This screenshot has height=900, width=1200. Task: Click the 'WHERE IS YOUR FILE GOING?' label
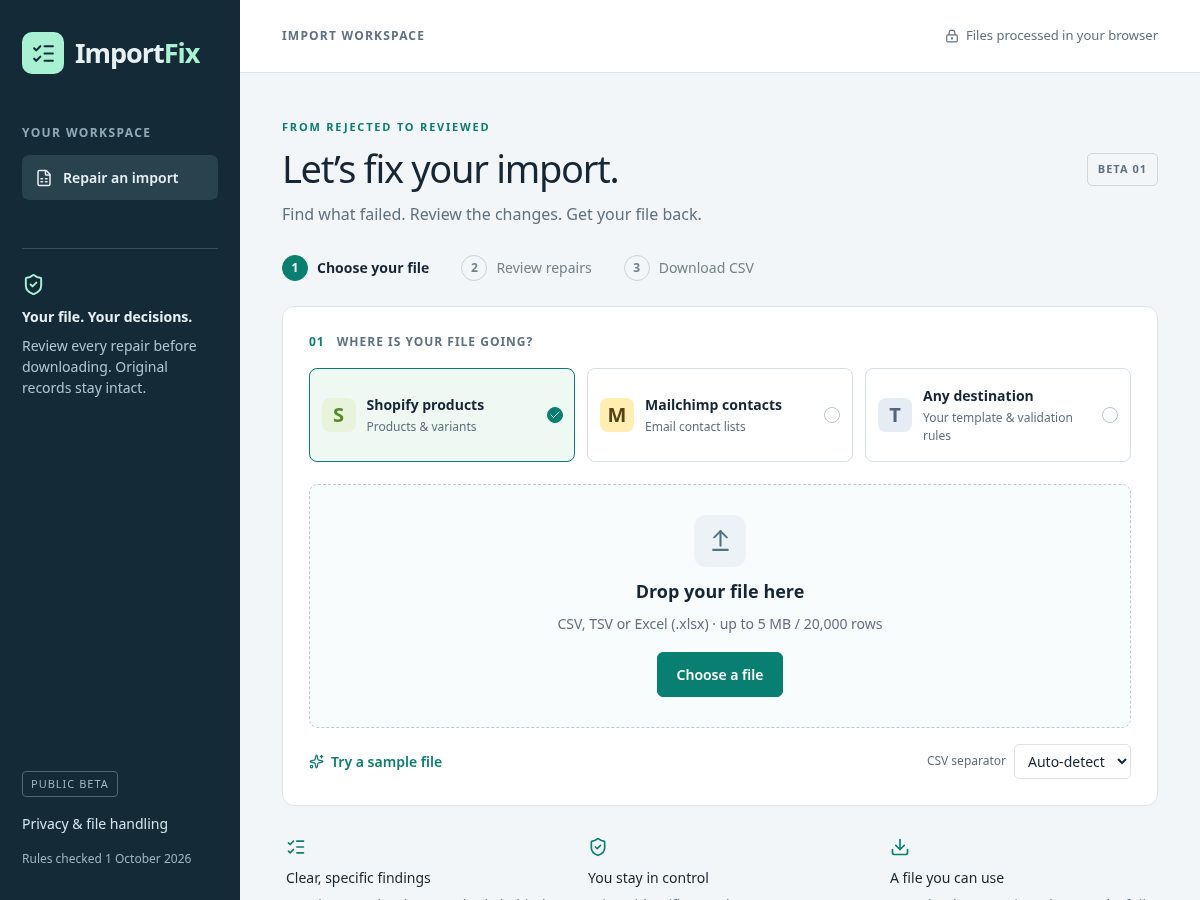point(435,342)
